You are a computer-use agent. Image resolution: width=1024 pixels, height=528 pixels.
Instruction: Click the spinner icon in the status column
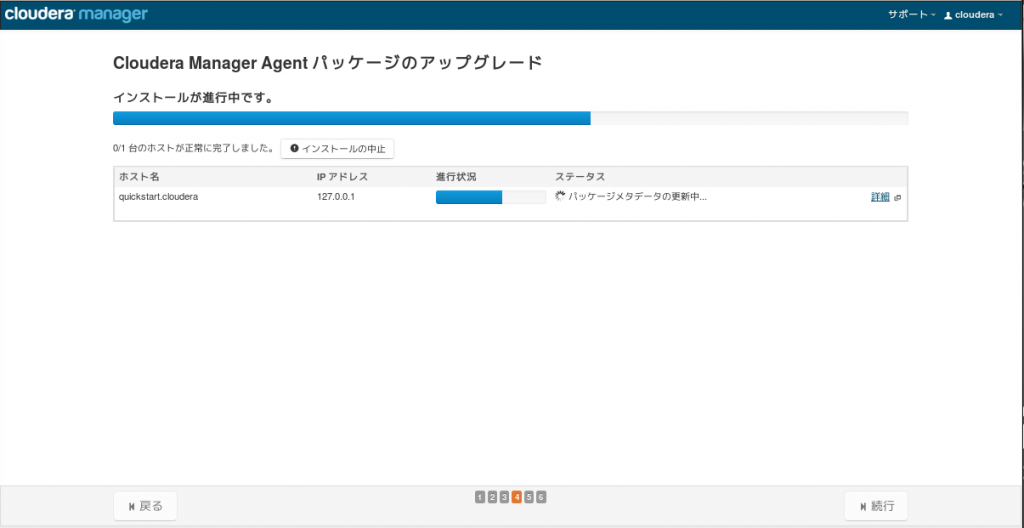(x=560, y=196)
